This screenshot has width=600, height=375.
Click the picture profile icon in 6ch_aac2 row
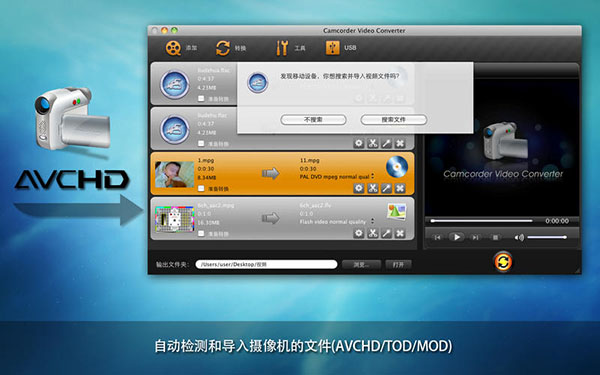point(396,211)
